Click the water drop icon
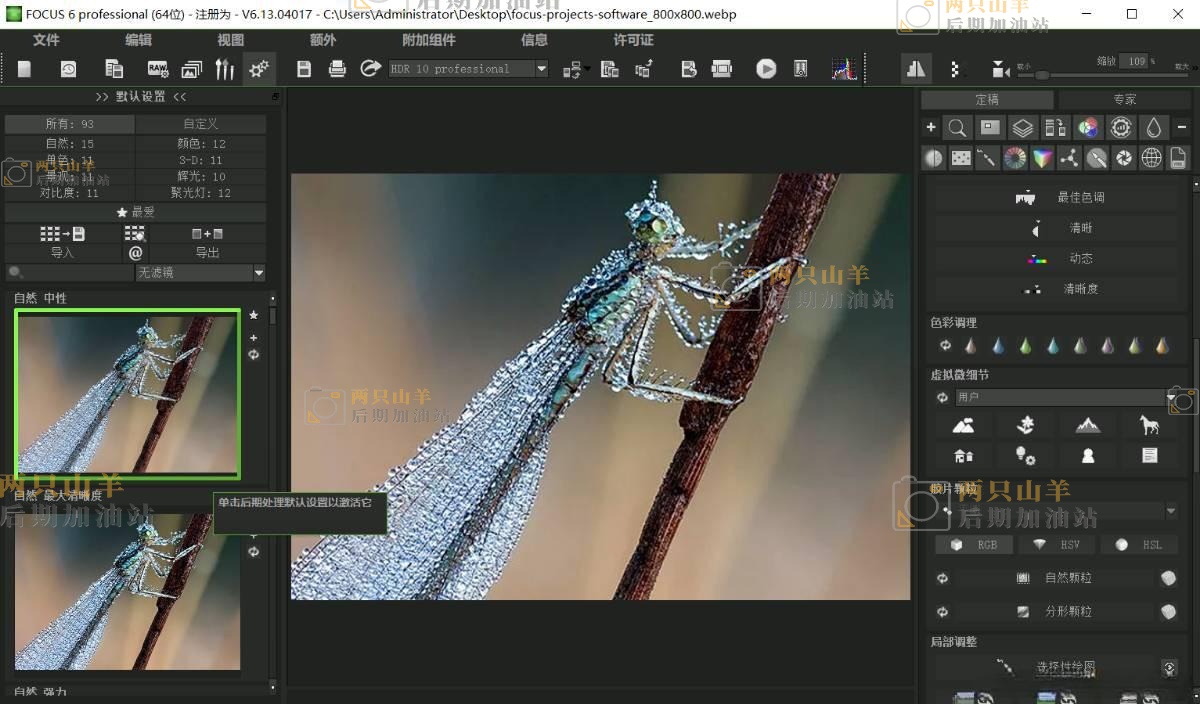This screenshot has width=1200, height=704. (1154, 128)
